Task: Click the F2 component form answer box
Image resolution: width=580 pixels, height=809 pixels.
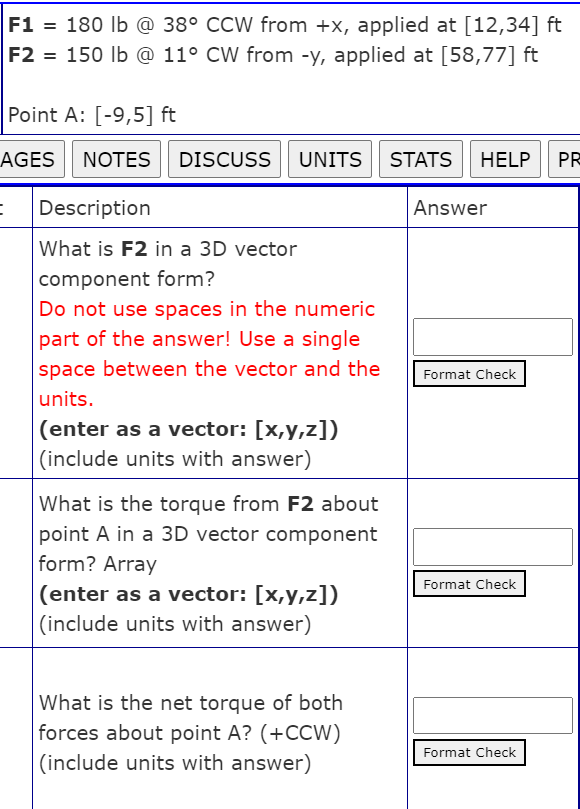Action: 492,337
